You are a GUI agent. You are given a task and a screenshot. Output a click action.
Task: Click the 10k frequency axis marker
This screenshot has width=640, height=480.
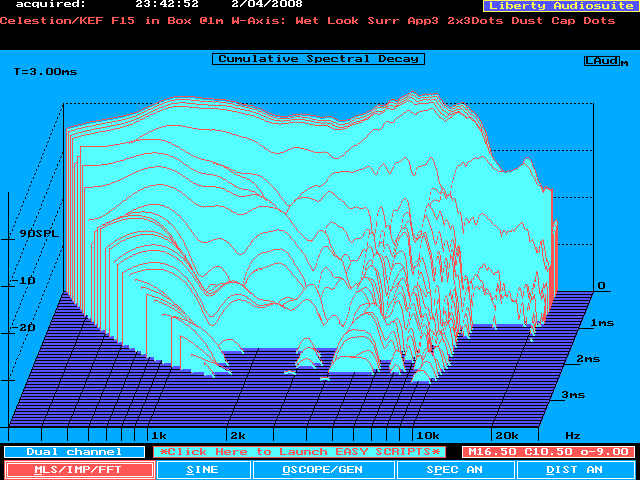pos(427,436)
